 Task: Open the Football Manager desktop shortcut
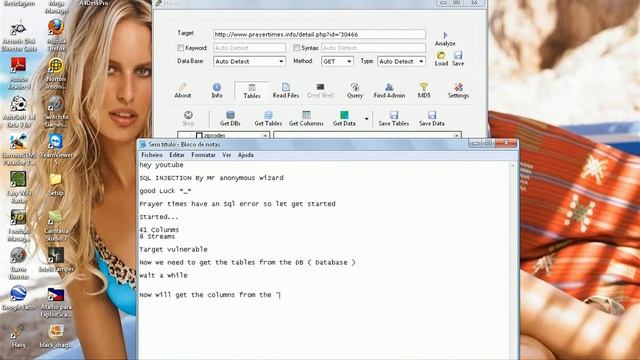18,218
